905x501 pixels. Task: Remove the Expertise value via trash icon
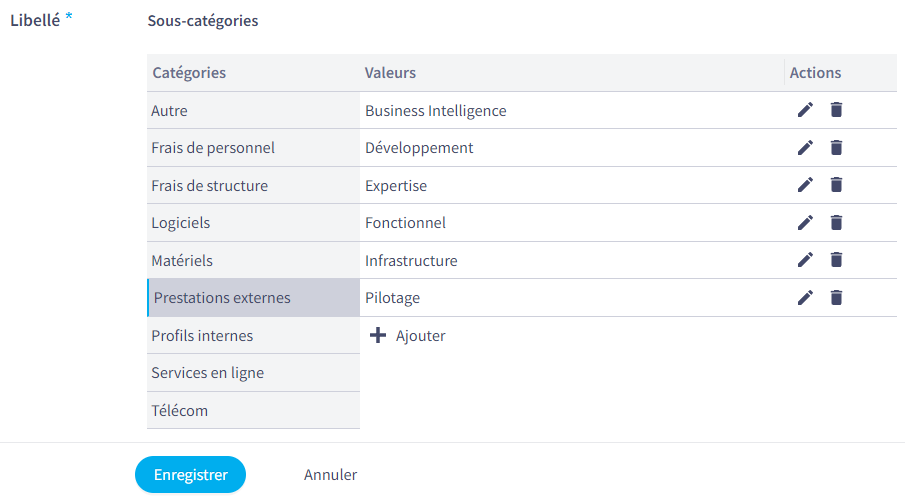(x=836, y=185)
